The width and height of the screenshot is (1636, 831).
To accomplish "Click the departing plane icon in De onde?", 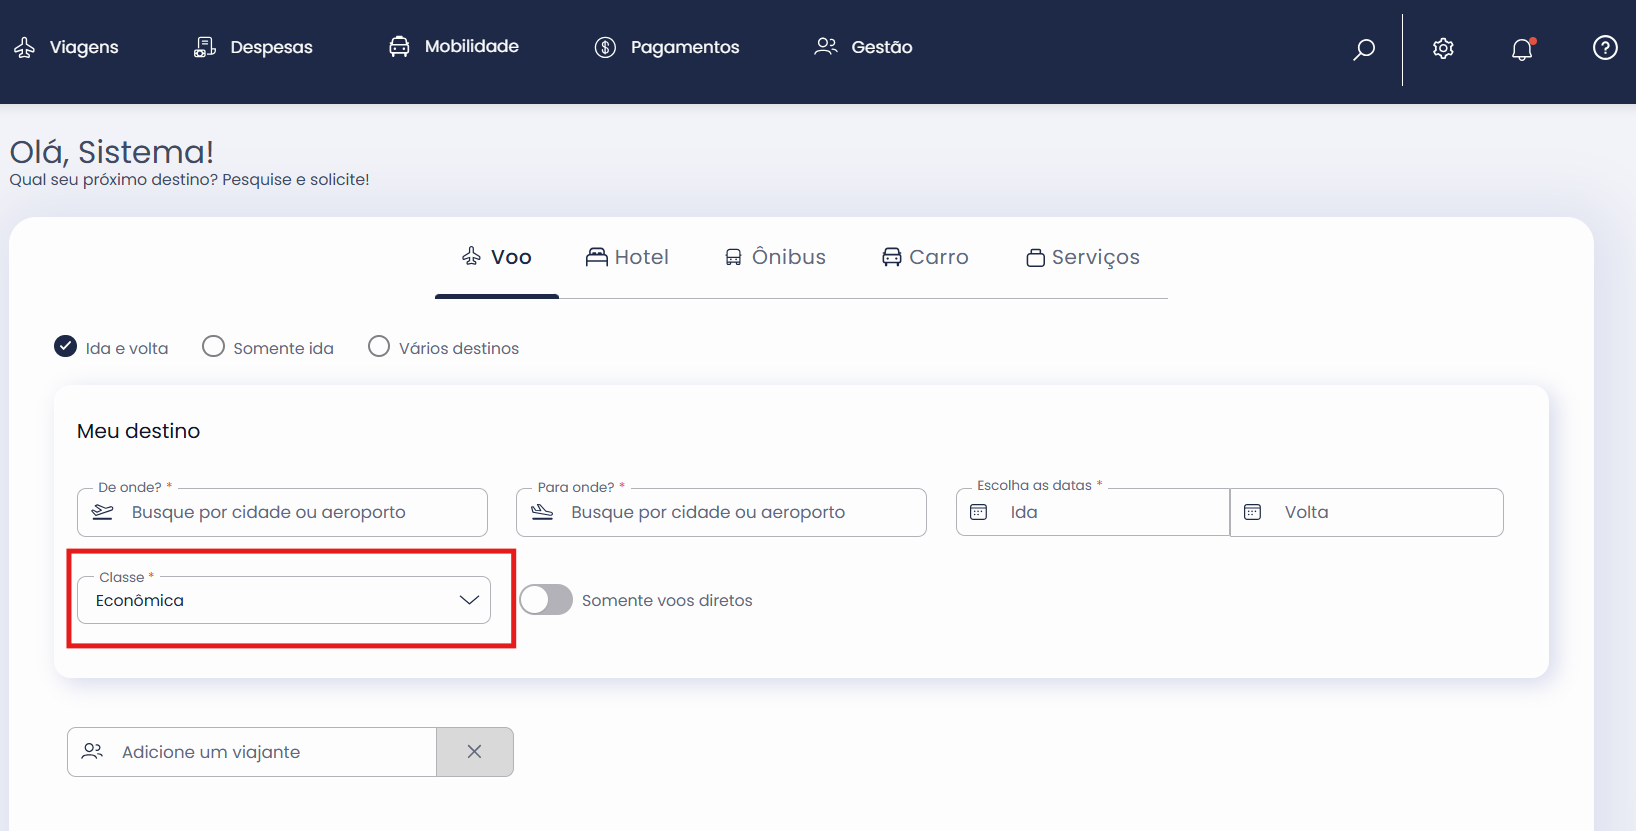I will (103, 512).
